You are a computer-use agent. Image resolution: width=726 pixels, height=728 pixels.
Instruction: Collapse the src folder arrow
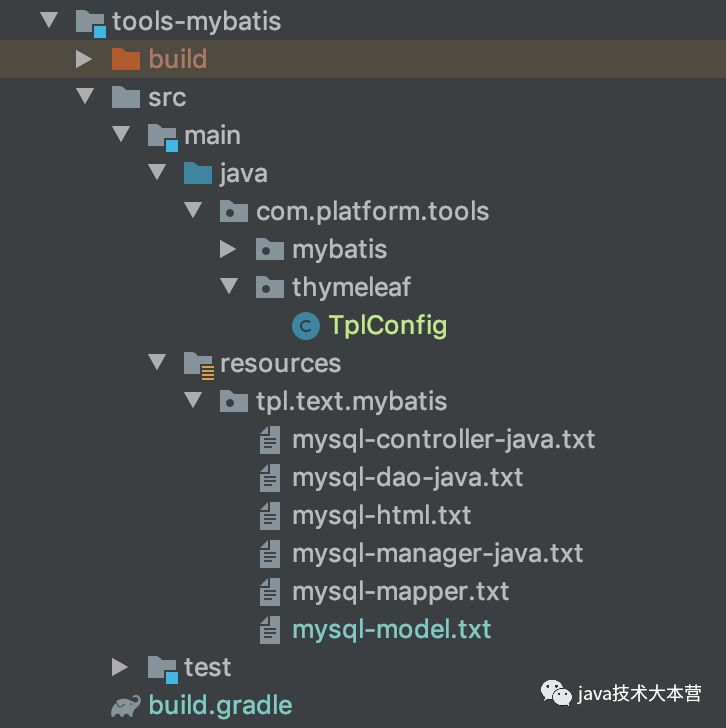click(85, 96)
